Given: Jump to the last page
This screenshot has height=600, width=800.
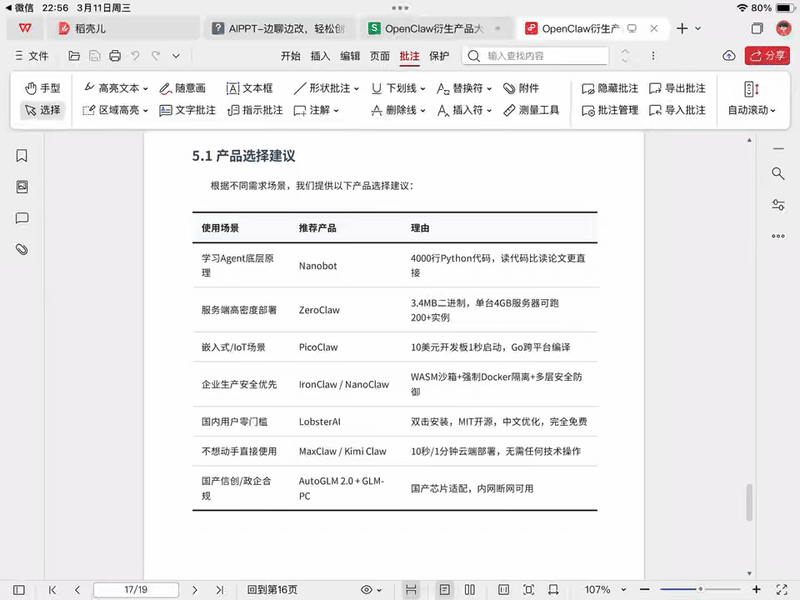Looking at the screenshot, I should point(219,590).
